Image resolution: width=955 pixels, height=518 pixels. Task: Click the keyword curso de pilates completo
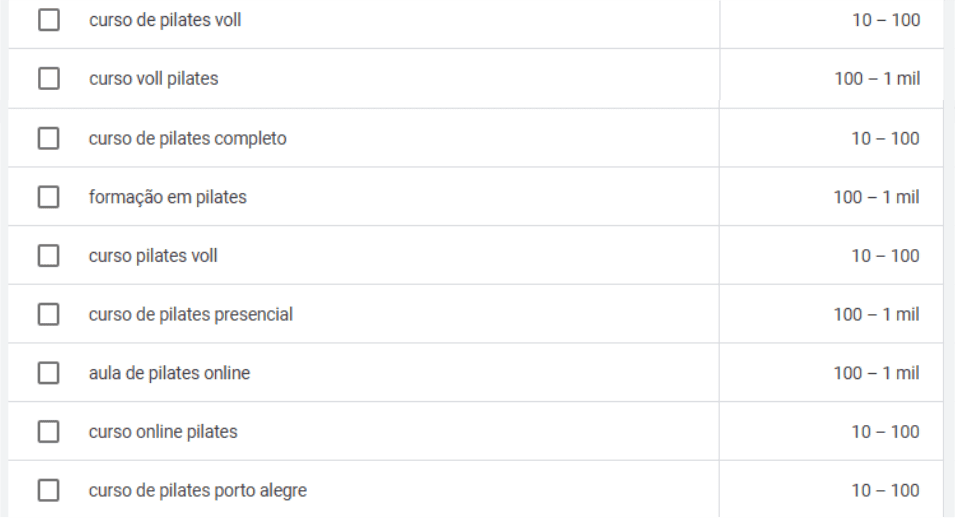click(x=187, y=138)
